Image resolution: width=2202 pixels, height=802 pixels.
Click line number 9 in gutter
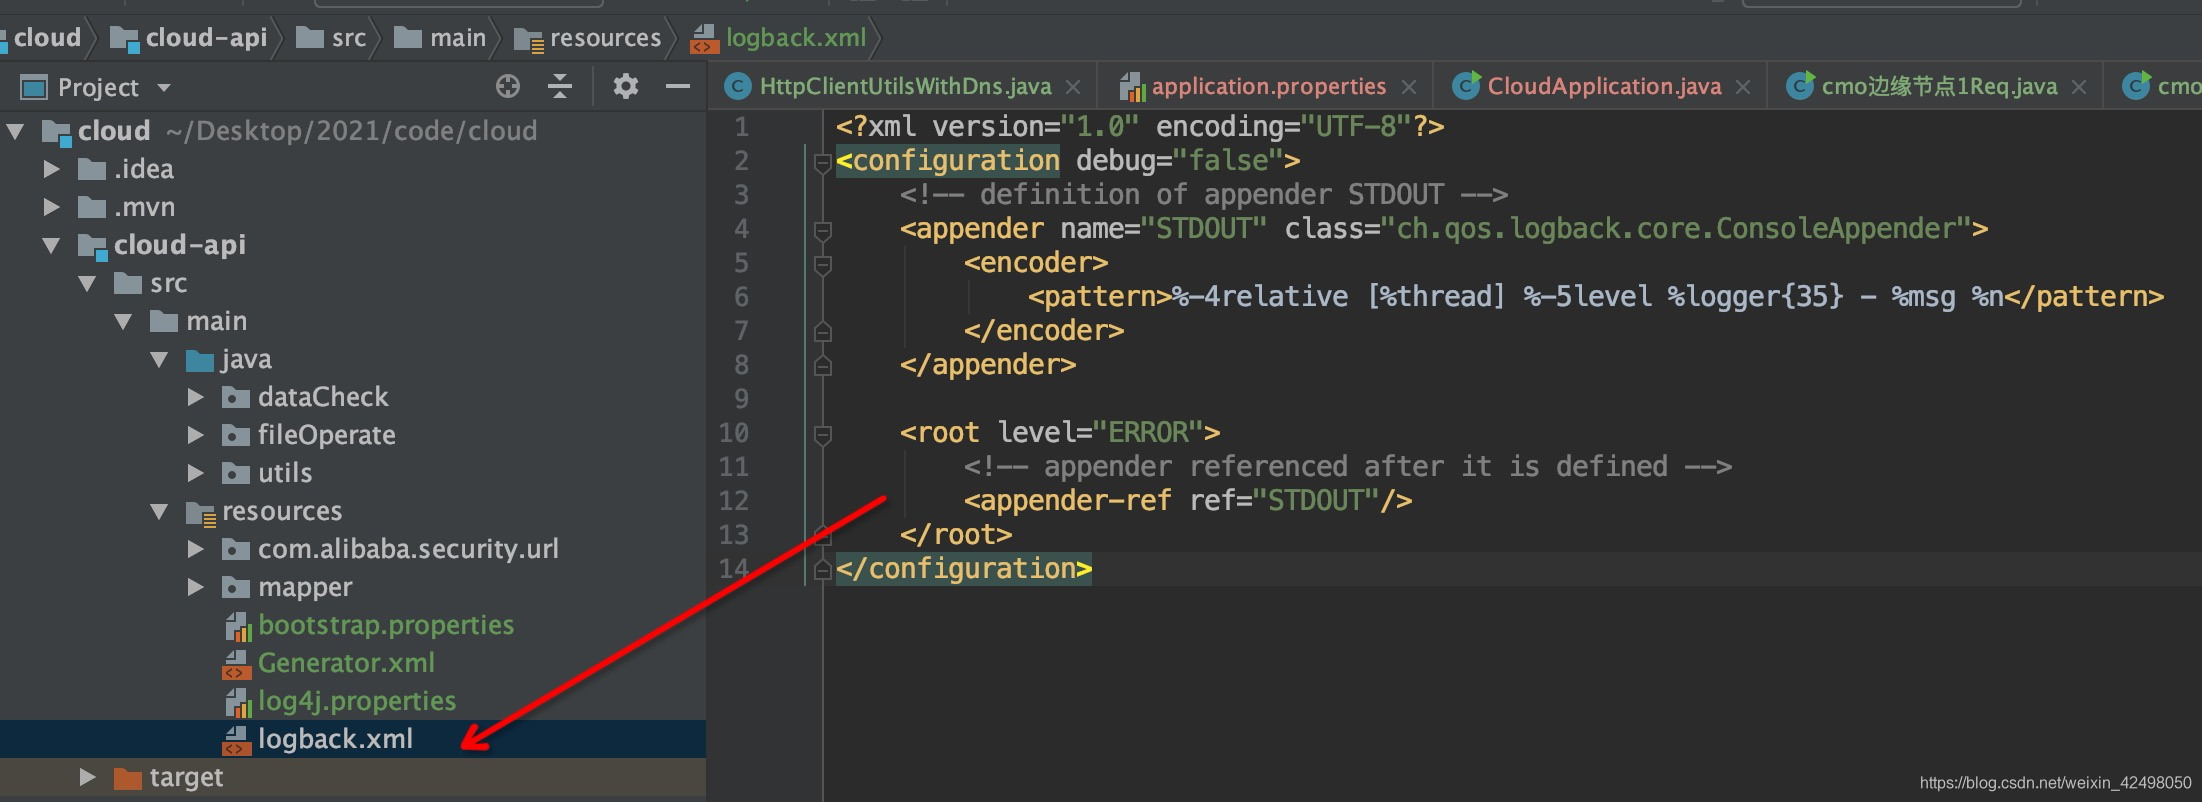pos(741,399)
